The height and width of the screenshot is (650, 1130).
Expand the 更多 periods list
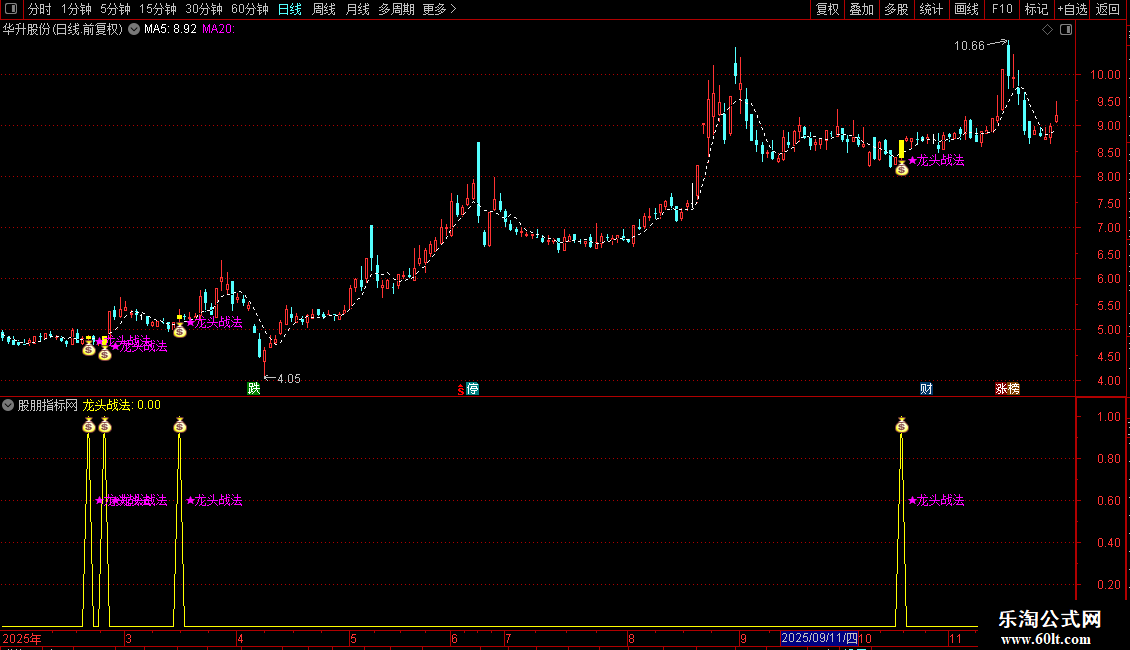439,9
